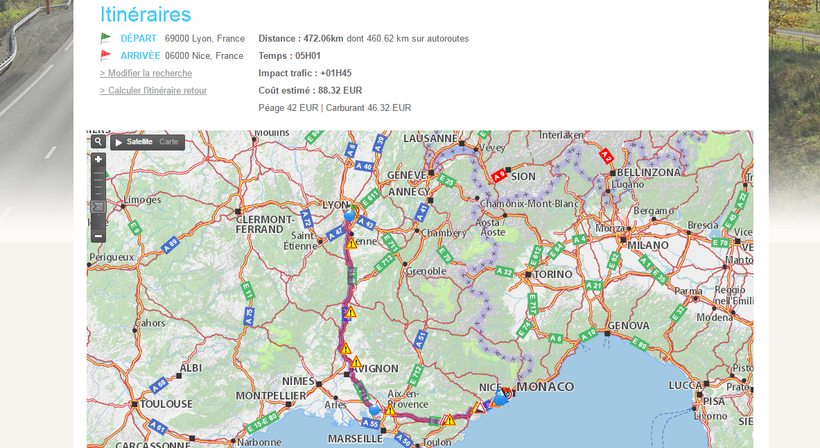This screenshot has height=448, width=820.
Task: Click the green E 611 shield near Lyon
Action: (370, 199)
